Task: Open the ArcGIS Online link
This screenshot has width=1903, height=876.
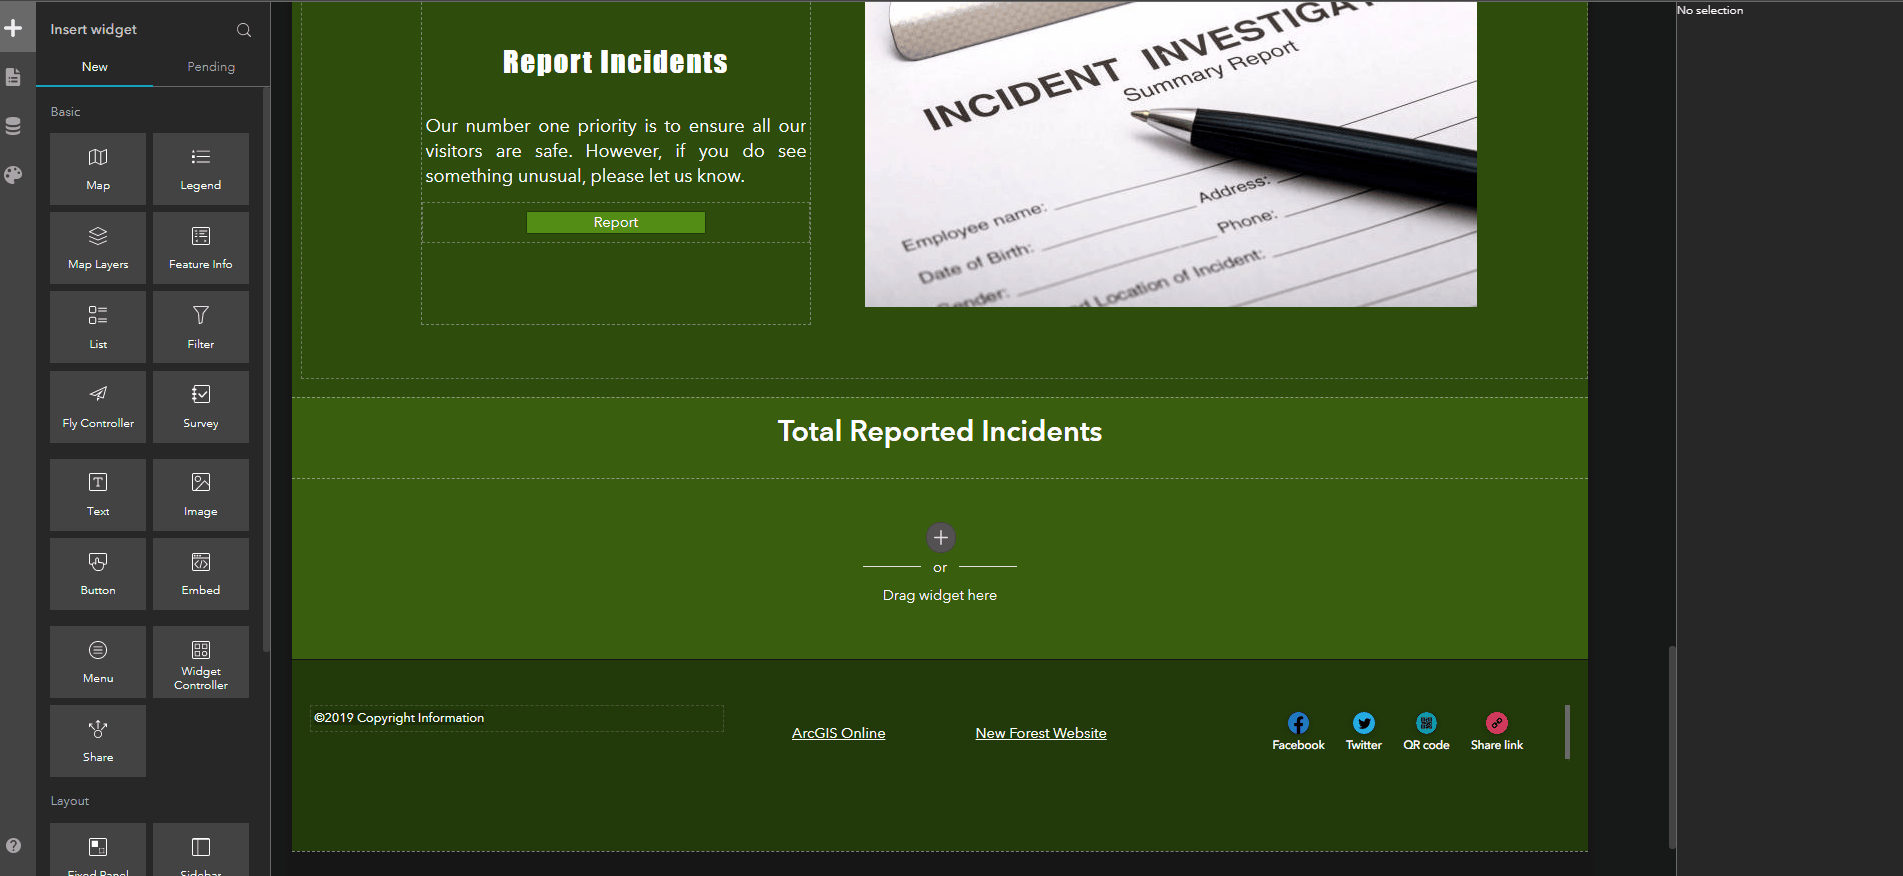Action: 838,733
